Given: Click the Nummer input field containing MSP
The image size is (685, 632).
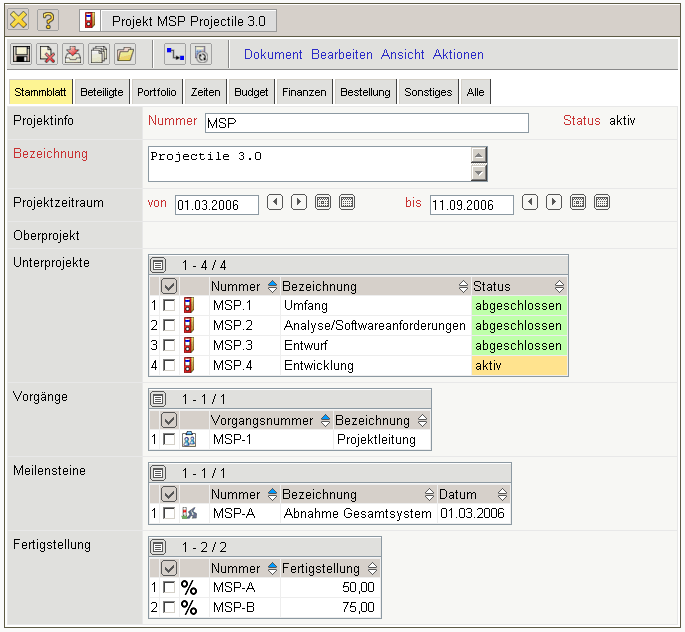Looking at the screenshot, I should (x=366, y=123).
